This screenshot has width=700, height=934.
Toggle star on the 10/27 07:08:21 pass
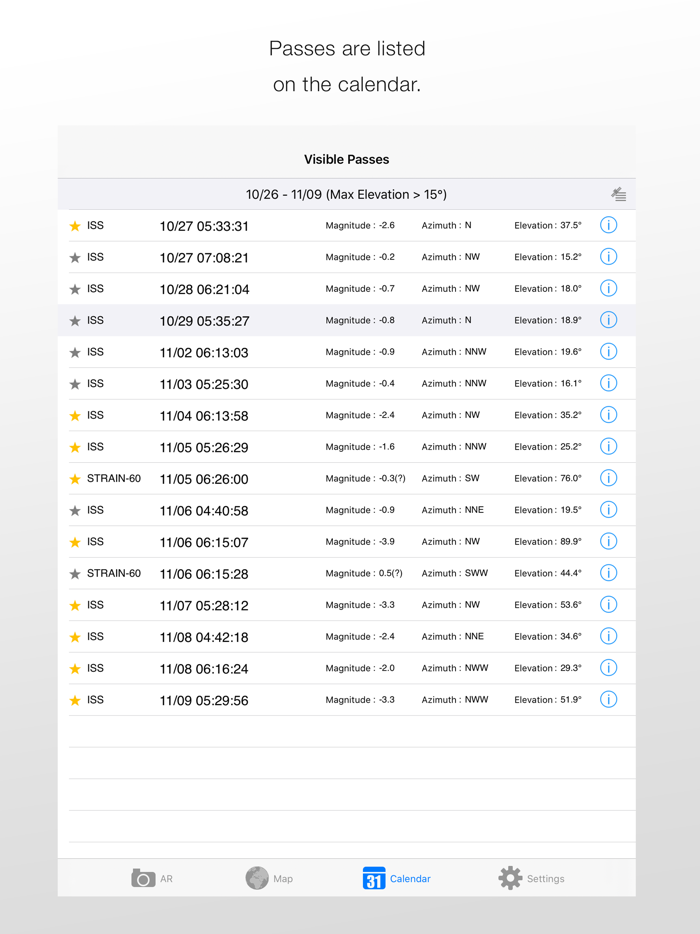75,257
